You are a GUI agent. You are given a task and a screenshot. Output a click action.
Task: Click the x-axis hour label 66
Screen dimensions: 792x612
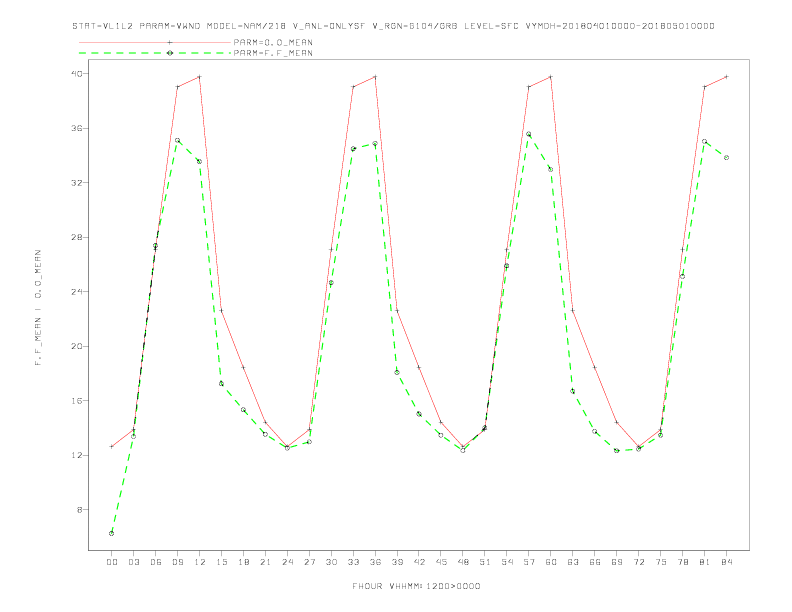pyautogui.click(x=595, y=562)
